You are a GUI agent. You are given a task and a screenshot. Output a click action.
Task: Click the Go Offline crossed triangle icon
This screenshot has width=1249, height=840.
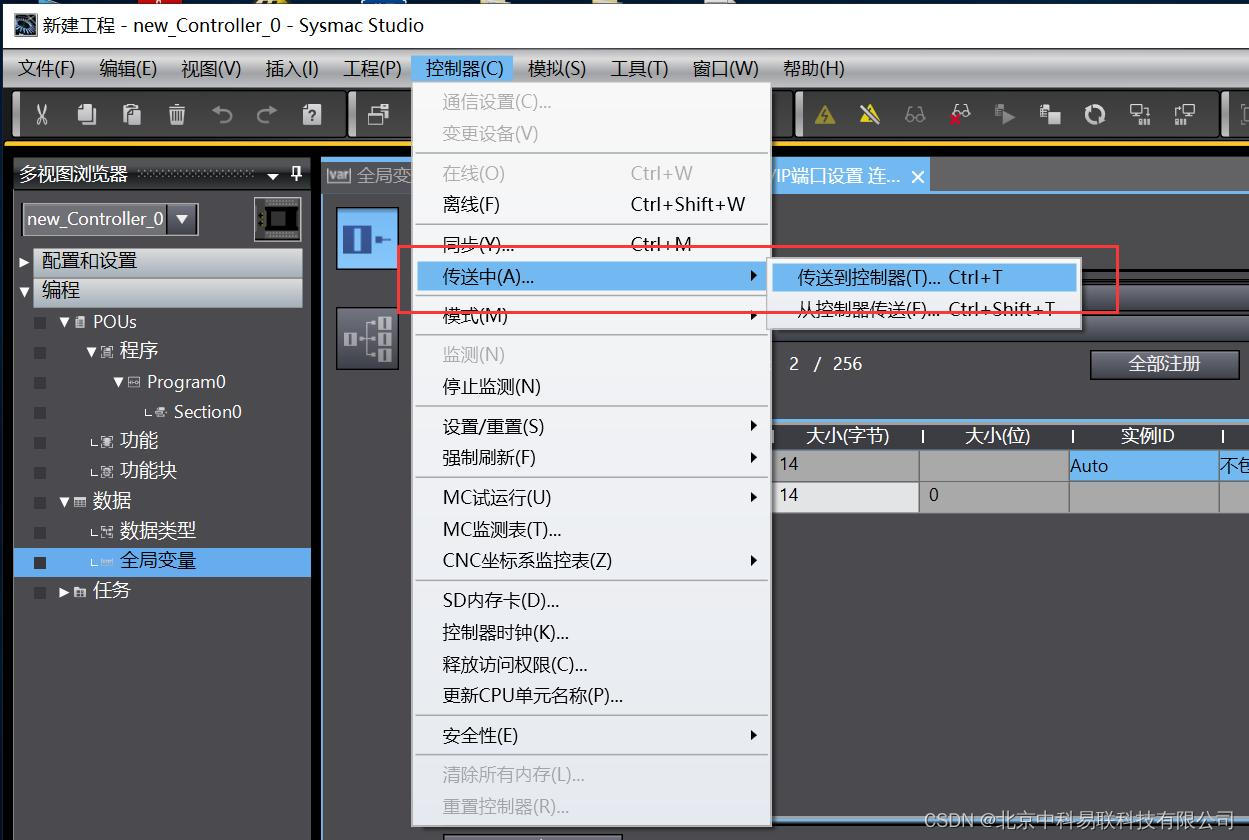(x=869, y=115)
